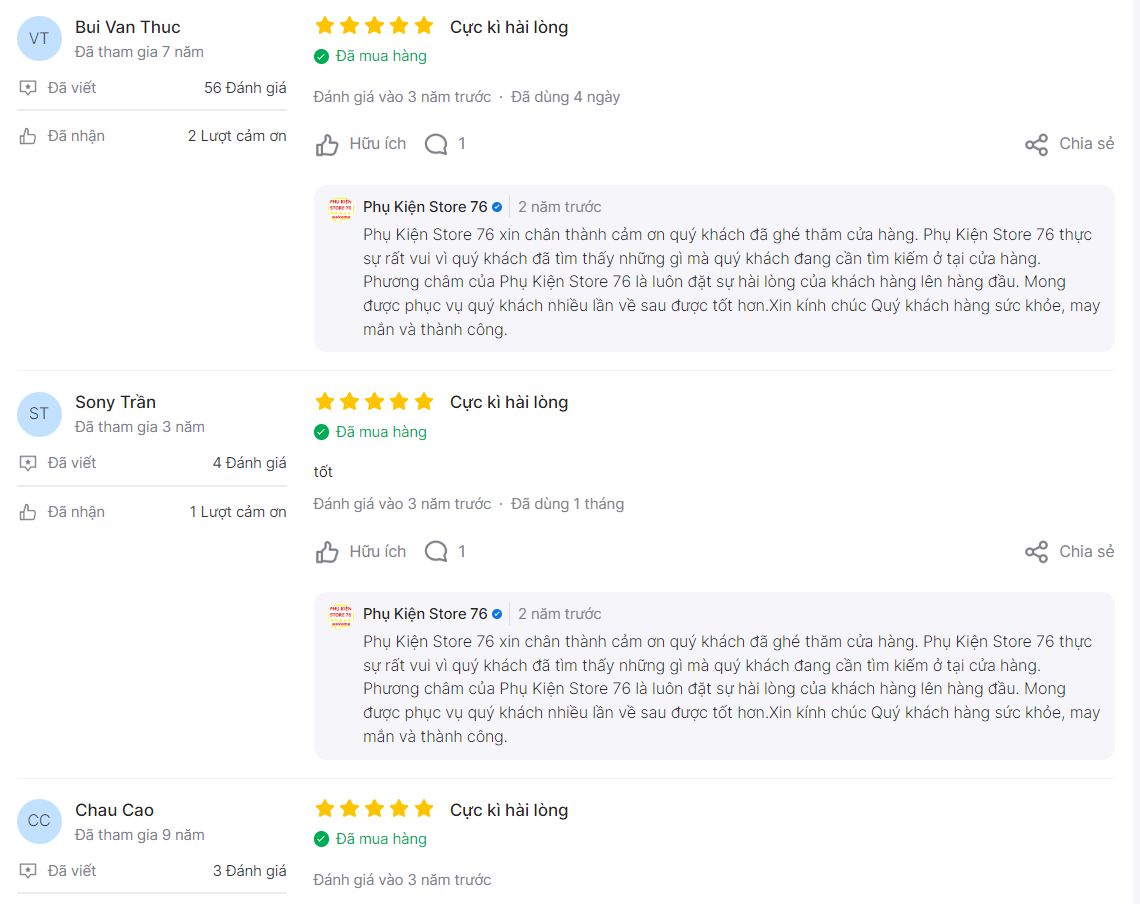Click the CC avatar of Chau Cao
1140x904 pixels.
pyautogui.click(x=39, y=821)
